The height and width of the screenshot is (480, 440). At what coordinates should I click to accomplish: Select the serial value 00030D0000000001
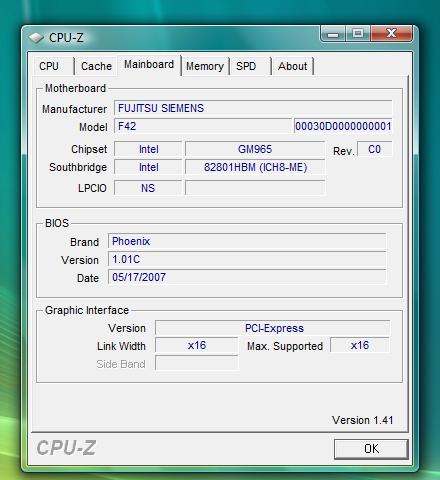(343, 126)
